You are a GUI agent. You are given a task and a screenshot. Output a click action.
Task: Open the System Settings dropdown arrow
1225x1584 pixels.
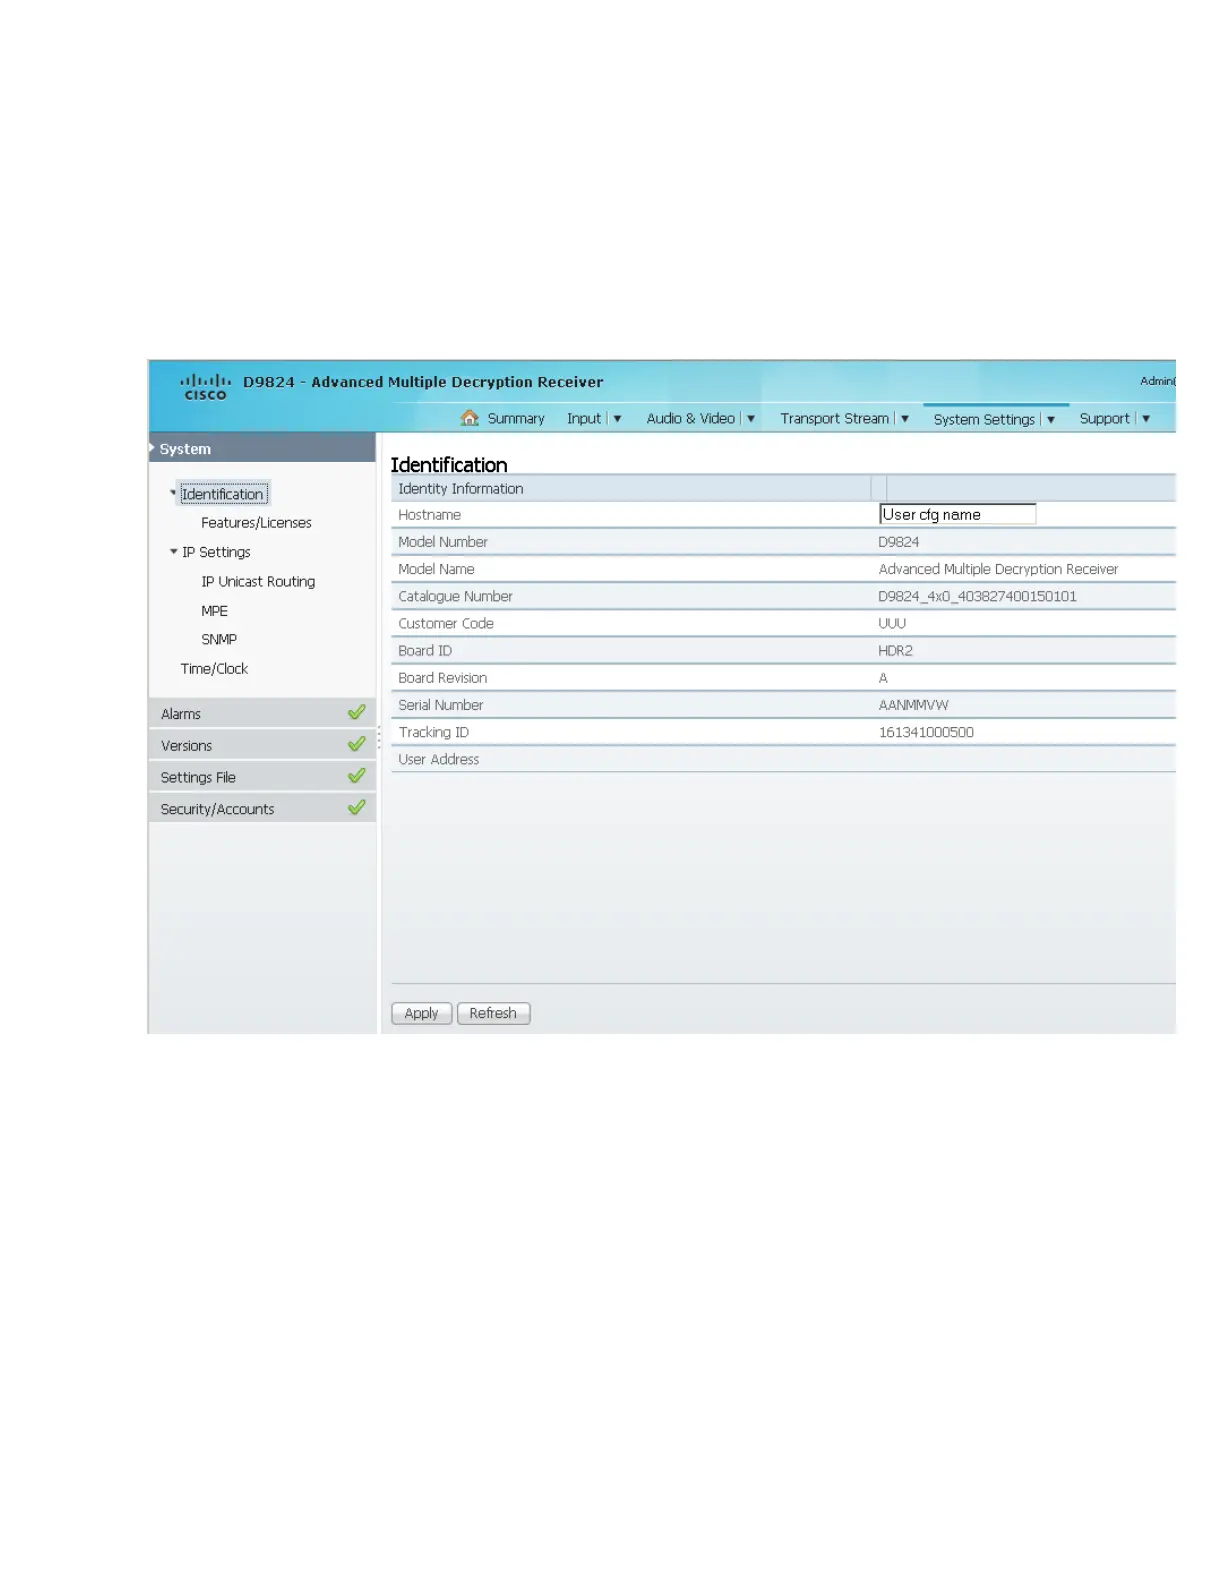tap(1051, 420)
